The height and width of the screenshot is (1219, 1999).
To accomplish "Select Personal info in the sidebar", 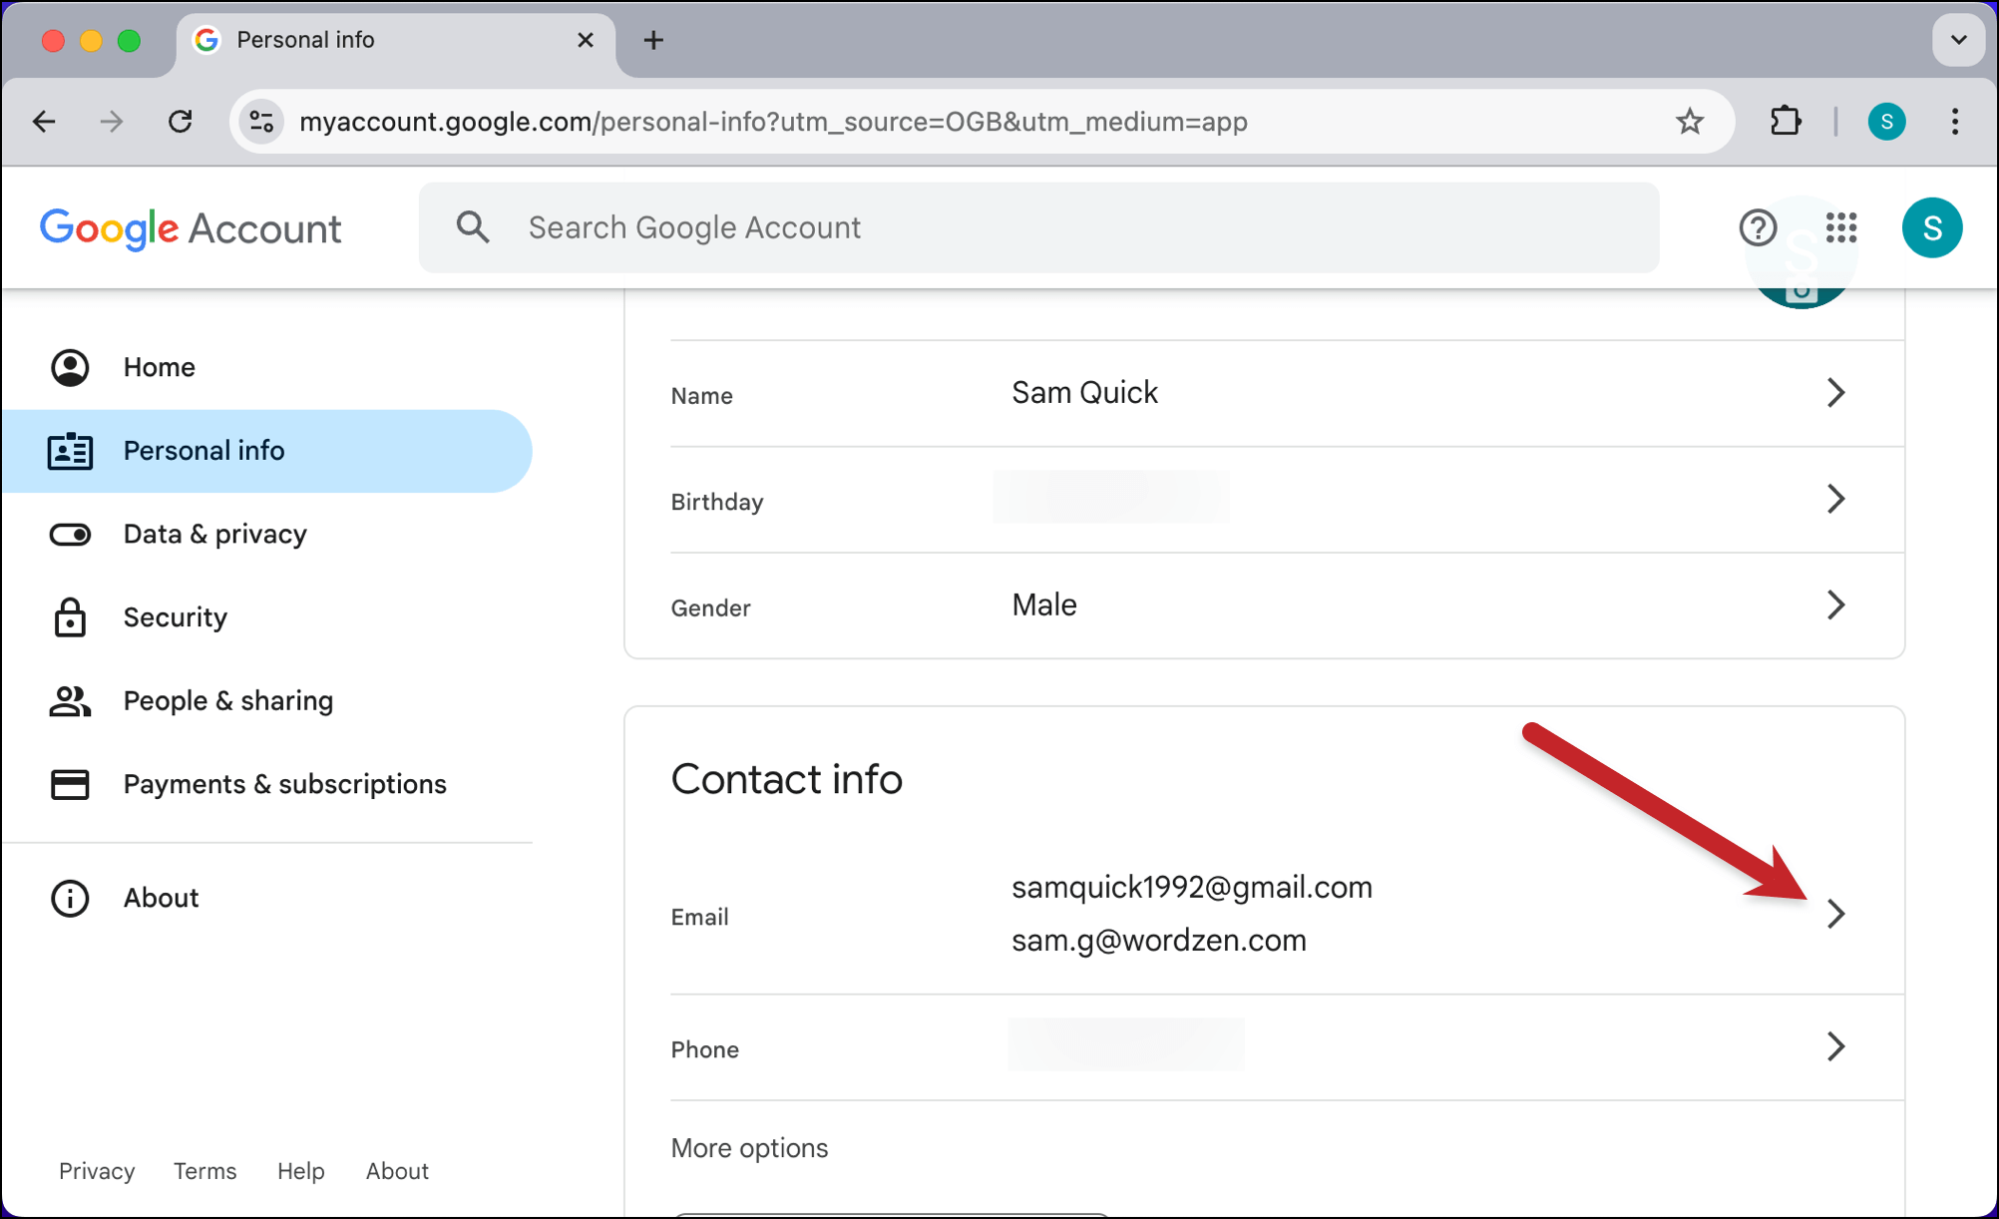I will pyautogui.click(x=267, y=451).
